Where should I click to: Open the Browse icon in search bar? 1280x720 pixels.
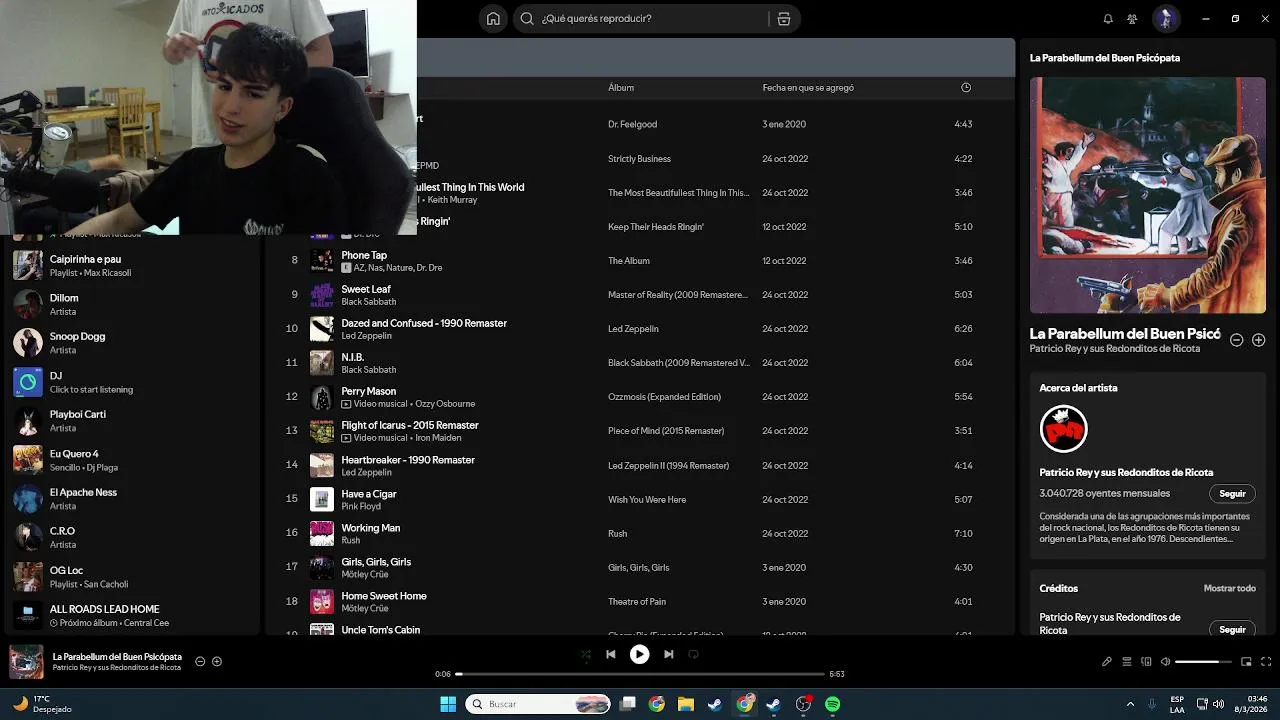784,18
